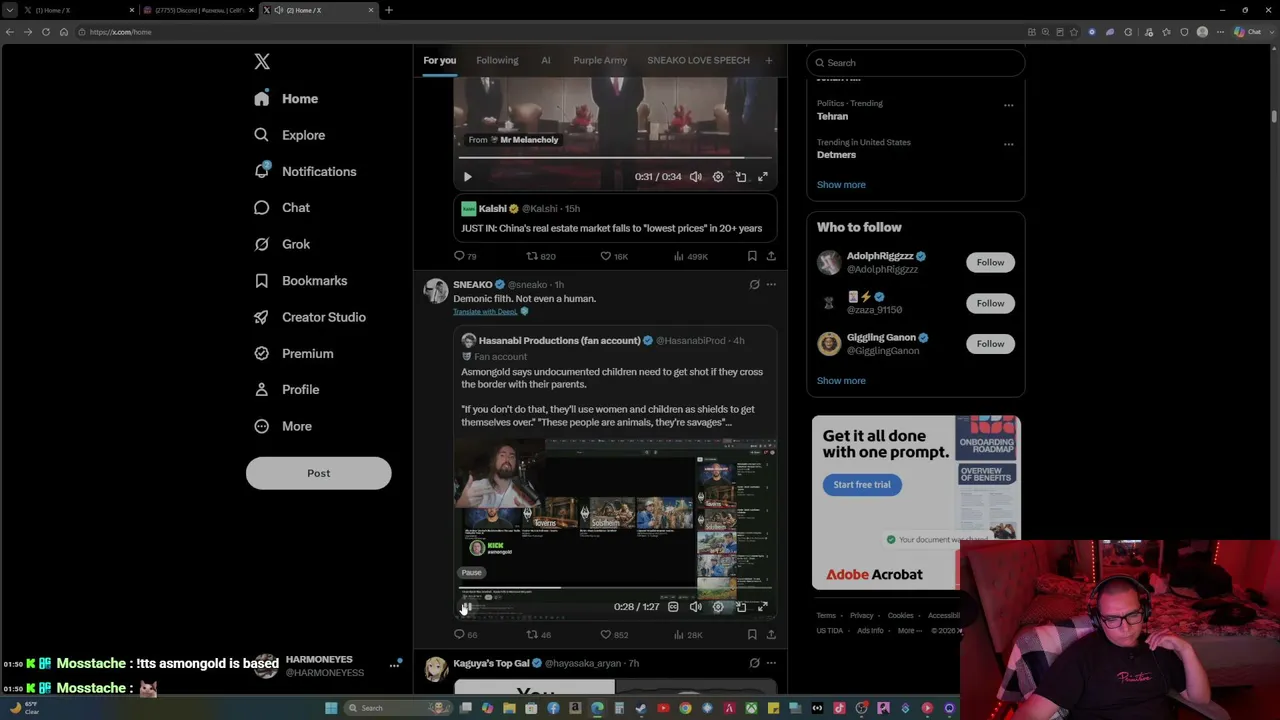
Task: Follow AdolphRiggzzz
Action: [x=990, y=262]
